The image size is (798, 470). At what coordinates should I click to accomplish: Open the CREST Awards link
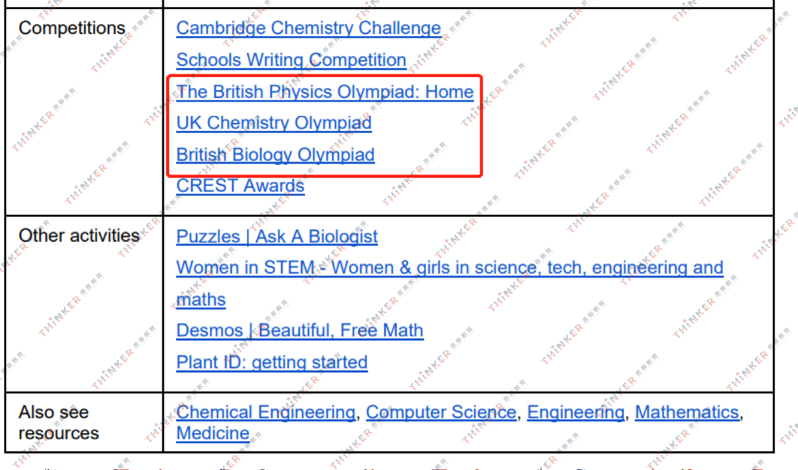click(x=240, y=186)
